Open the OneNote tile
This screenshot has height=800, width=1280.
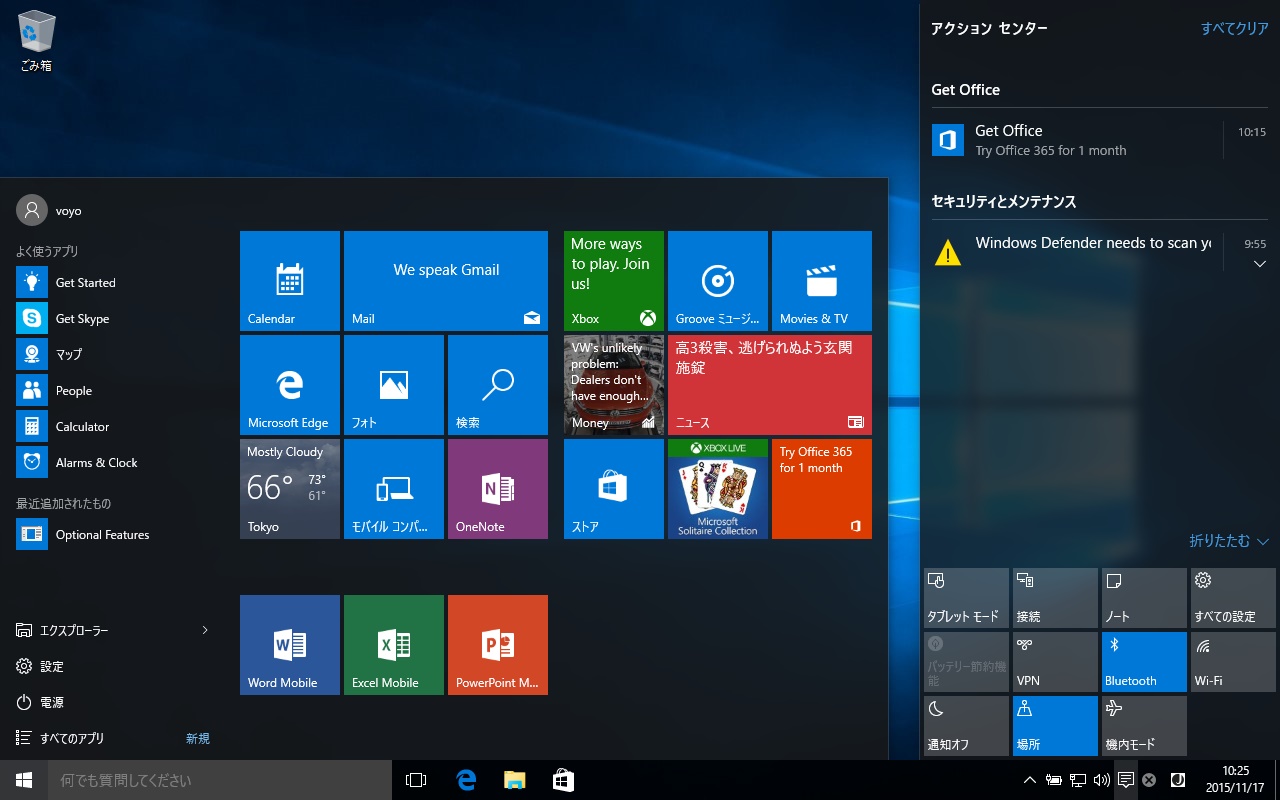click(x=497, y=489)
